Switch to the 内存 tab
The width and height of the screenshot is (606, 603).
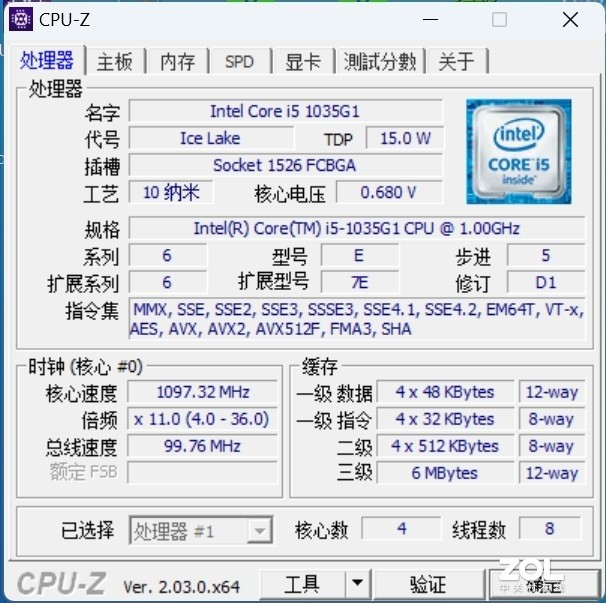178,61
